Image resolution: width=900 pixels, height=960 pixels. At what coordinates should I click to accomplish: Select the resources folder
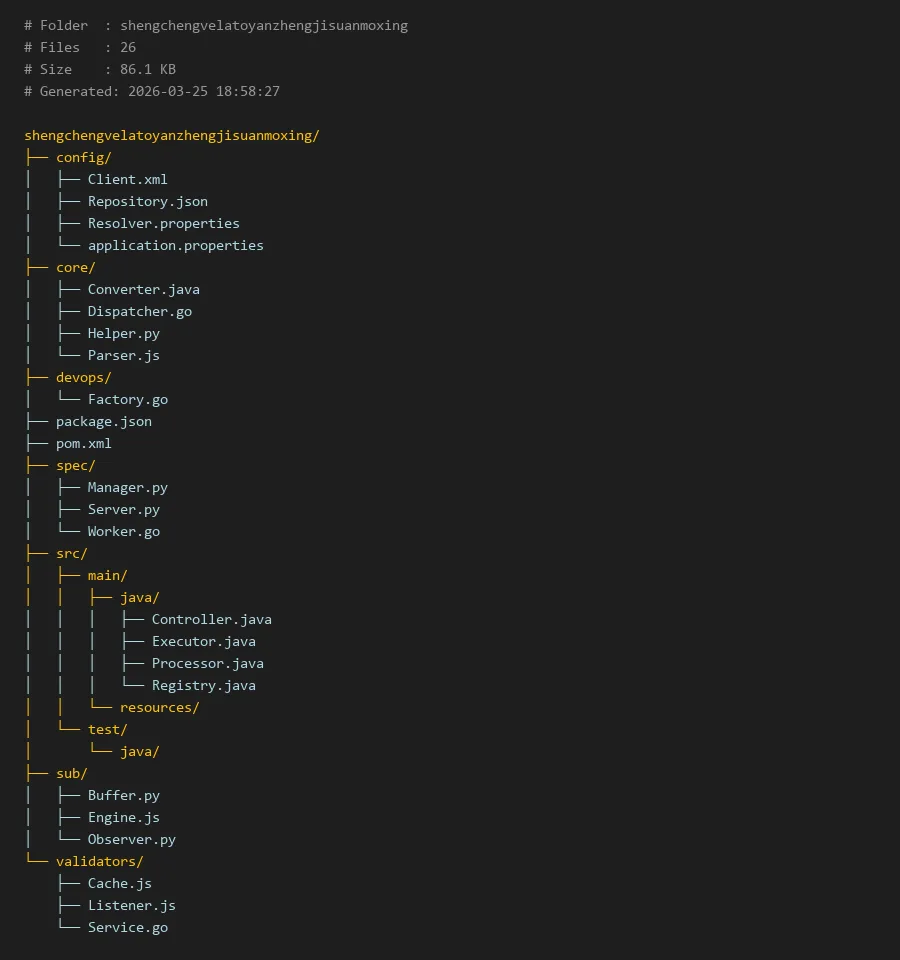pyautogui.click(x=159, y=707)
